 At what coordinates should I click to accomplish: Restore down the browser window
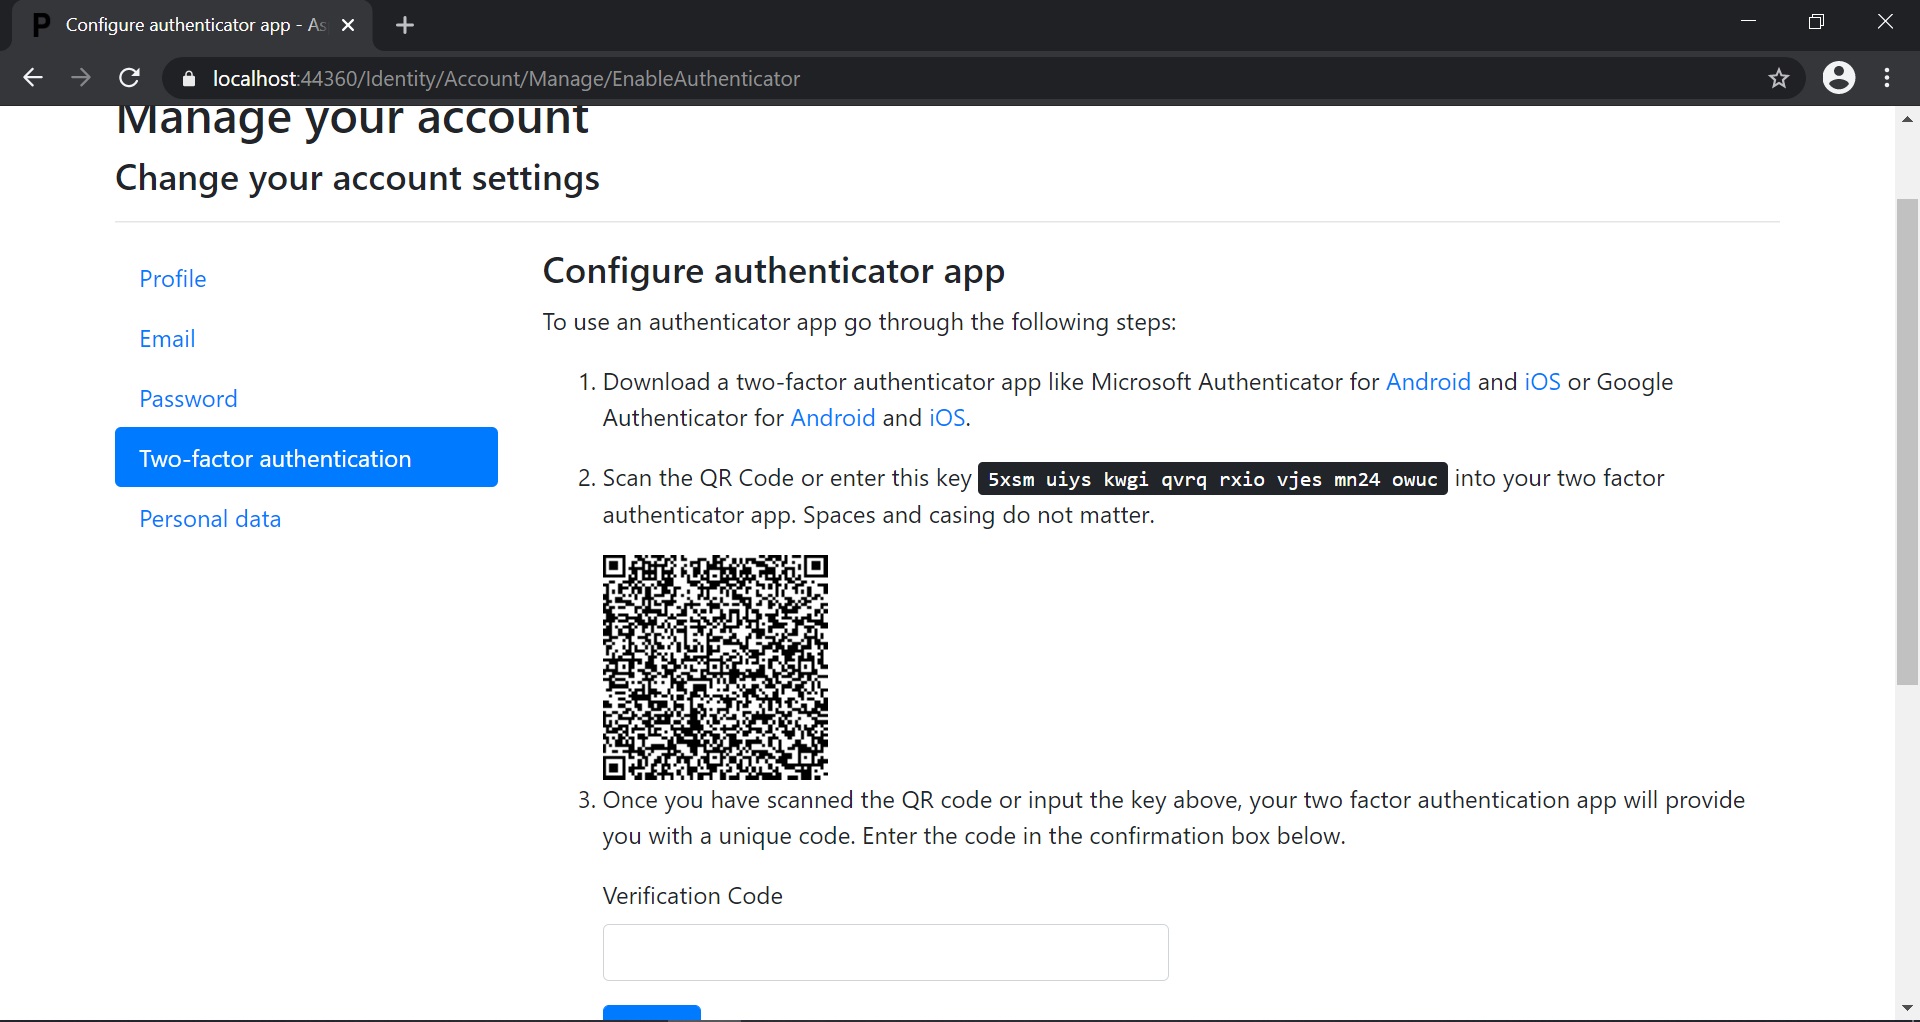coord(1816,22)
